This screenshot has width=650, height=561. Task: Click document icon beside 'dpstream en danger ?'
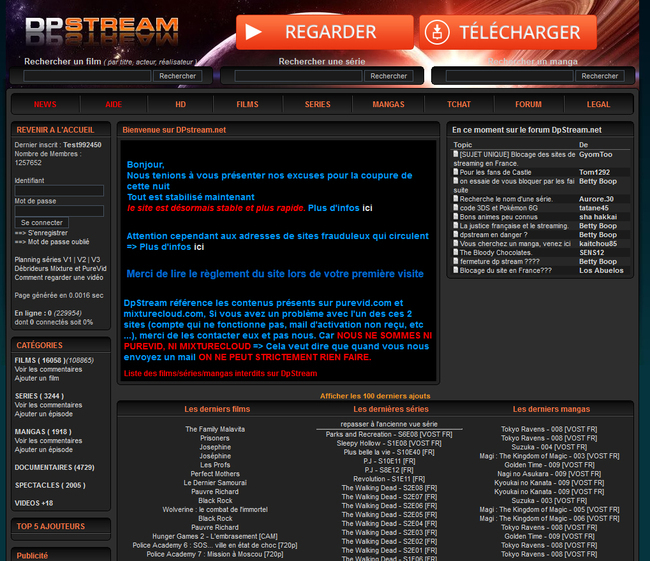[456, 234]
